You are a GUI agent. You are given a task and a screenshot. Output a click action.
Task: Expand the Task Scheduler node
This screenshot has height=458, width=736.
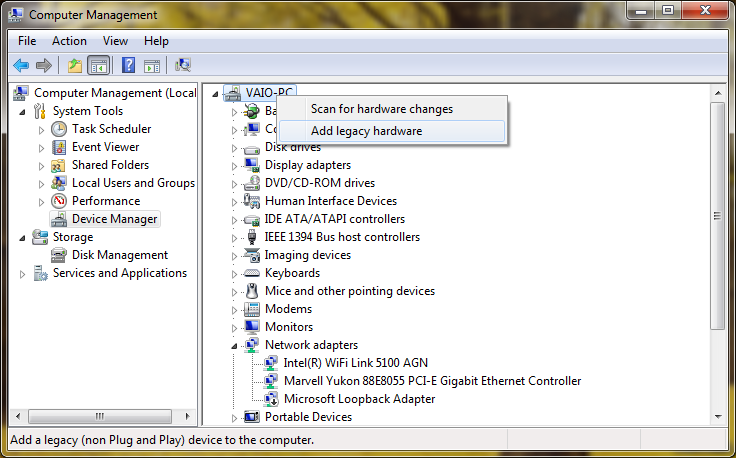(41, 130)
